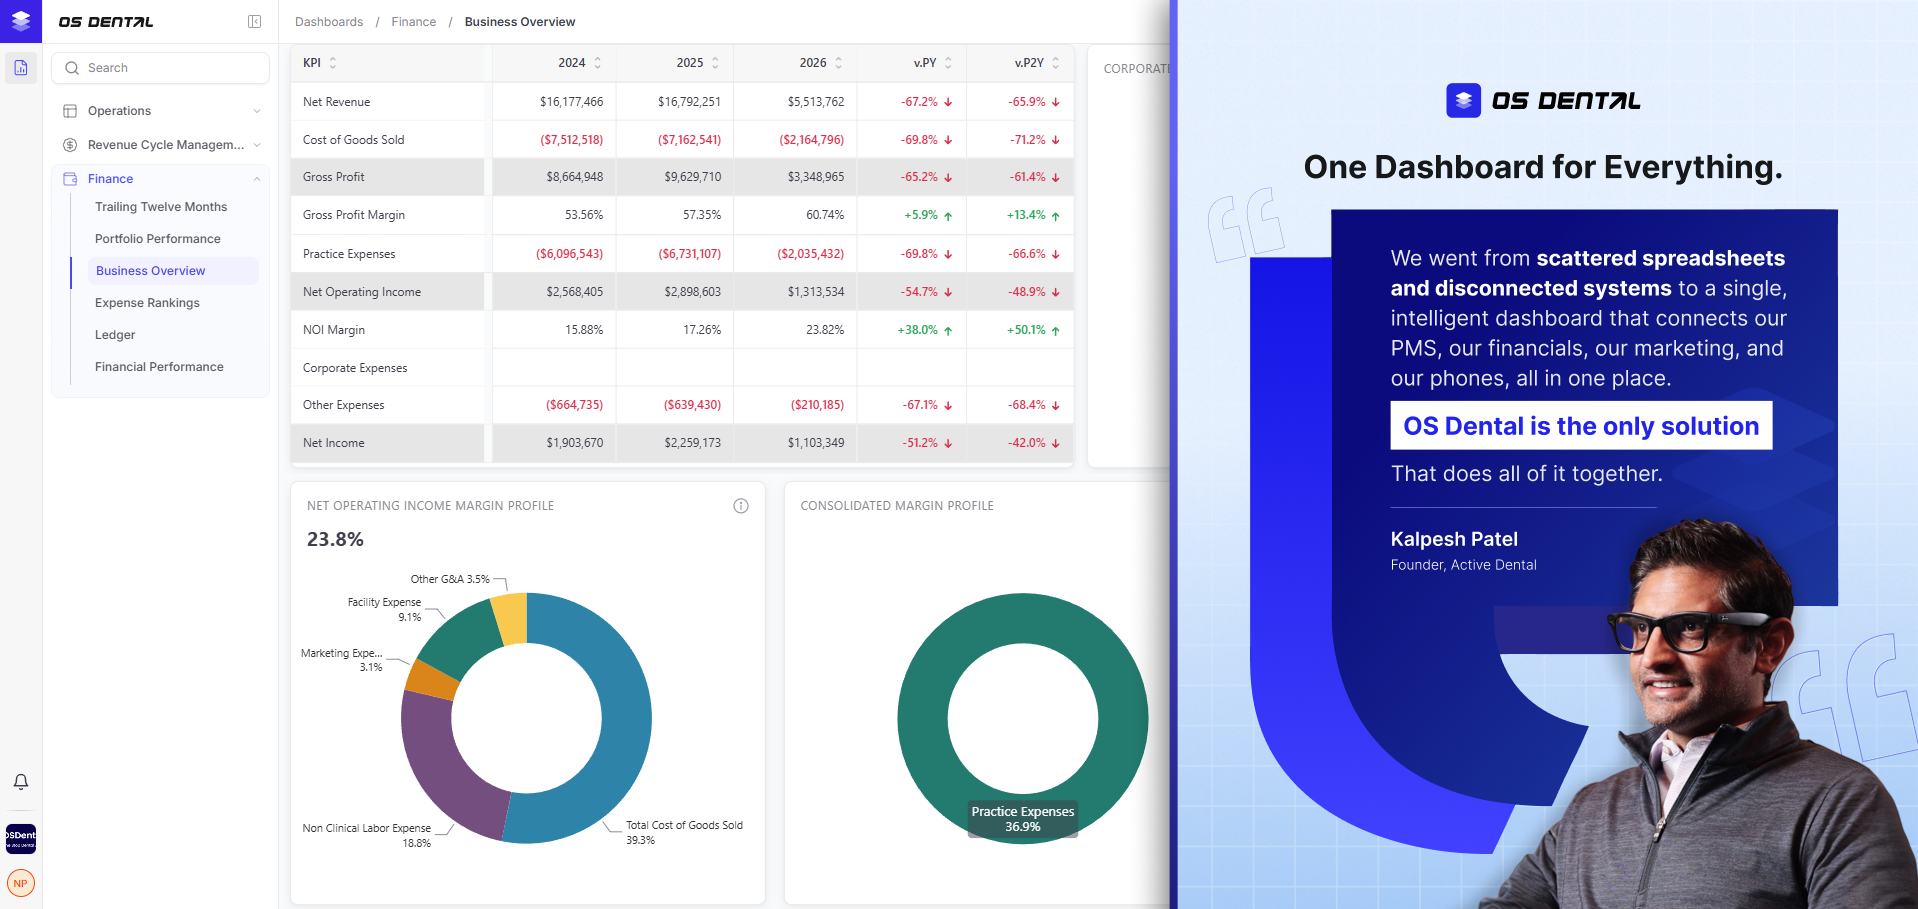Click the OS Dental stacked-layers logo icon
Screen dimensions: 1918x909
[20, 21]
